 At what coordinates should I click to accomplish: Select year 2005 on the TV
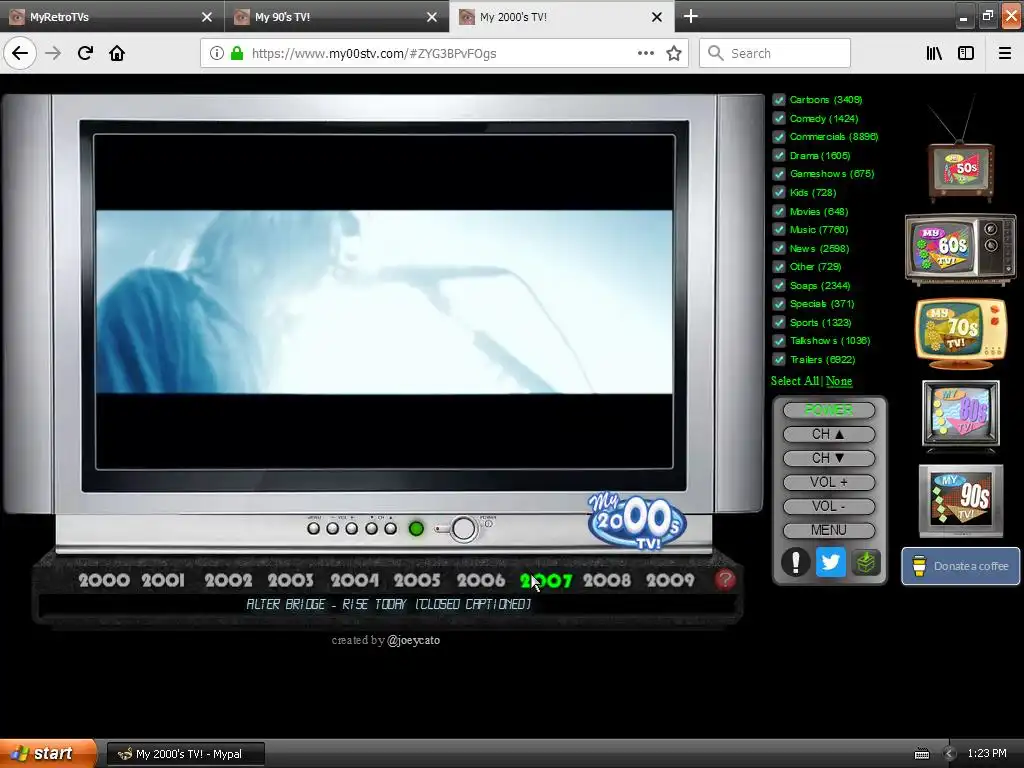pos(417,580)
